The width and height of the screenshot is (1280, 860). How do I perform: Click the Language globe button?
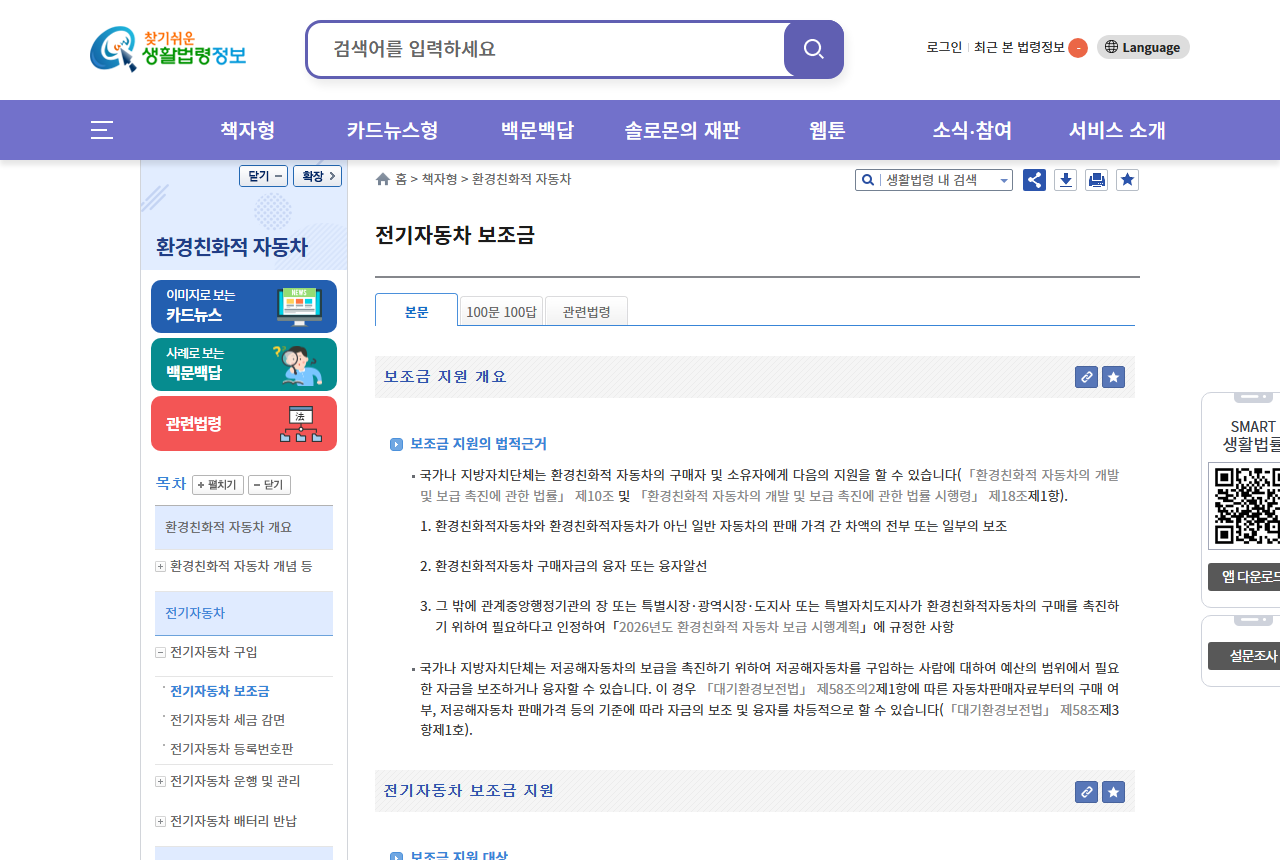pos(1143,47)
